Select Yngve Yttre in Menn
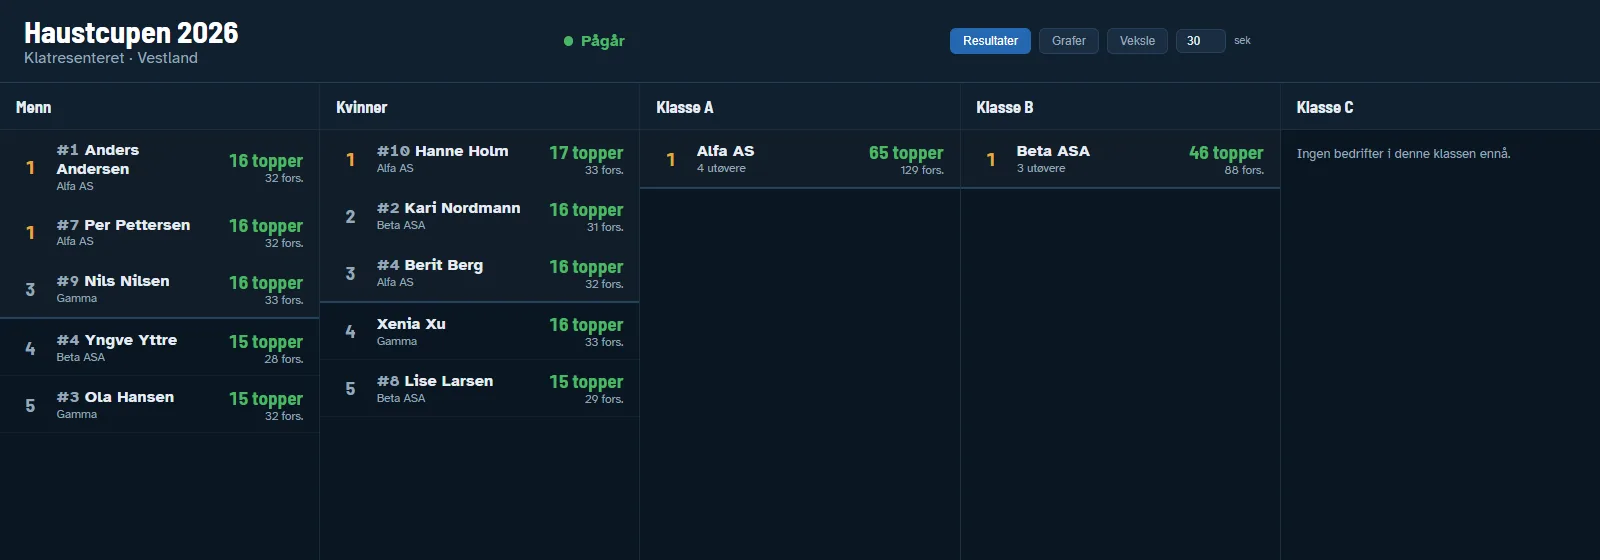The width and height of the screenshot is (1600, 560). point(160,348)
